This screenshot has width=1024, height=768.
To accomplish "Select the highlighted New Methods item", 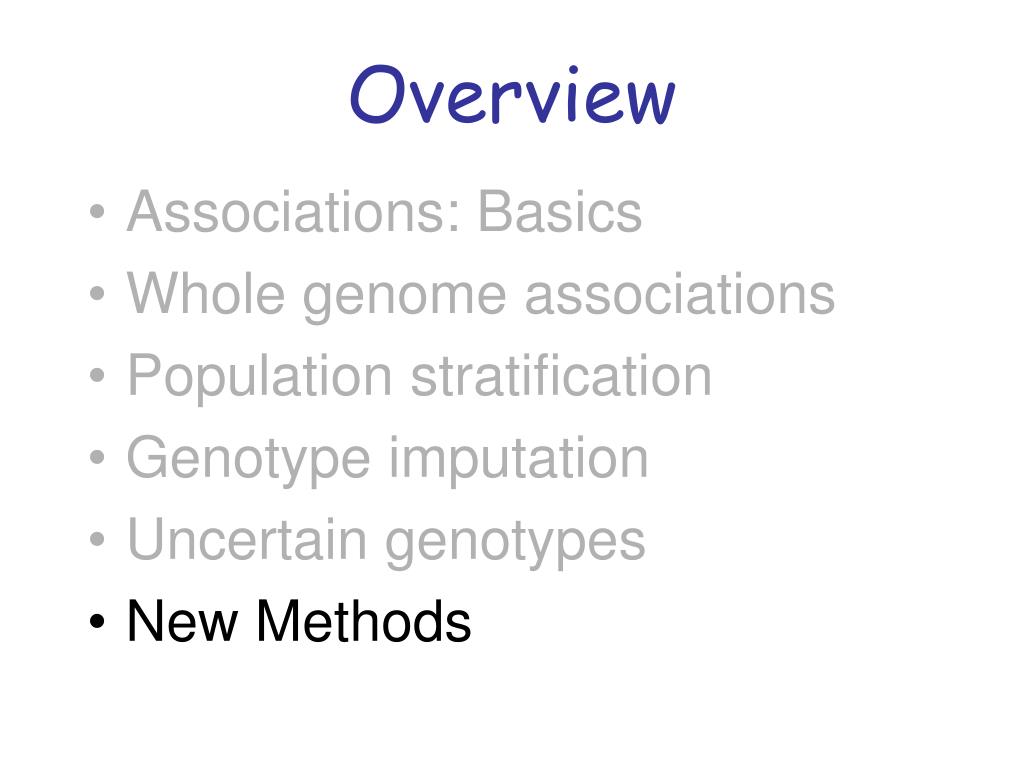I will pyautogui.click(x=299, y=621).
